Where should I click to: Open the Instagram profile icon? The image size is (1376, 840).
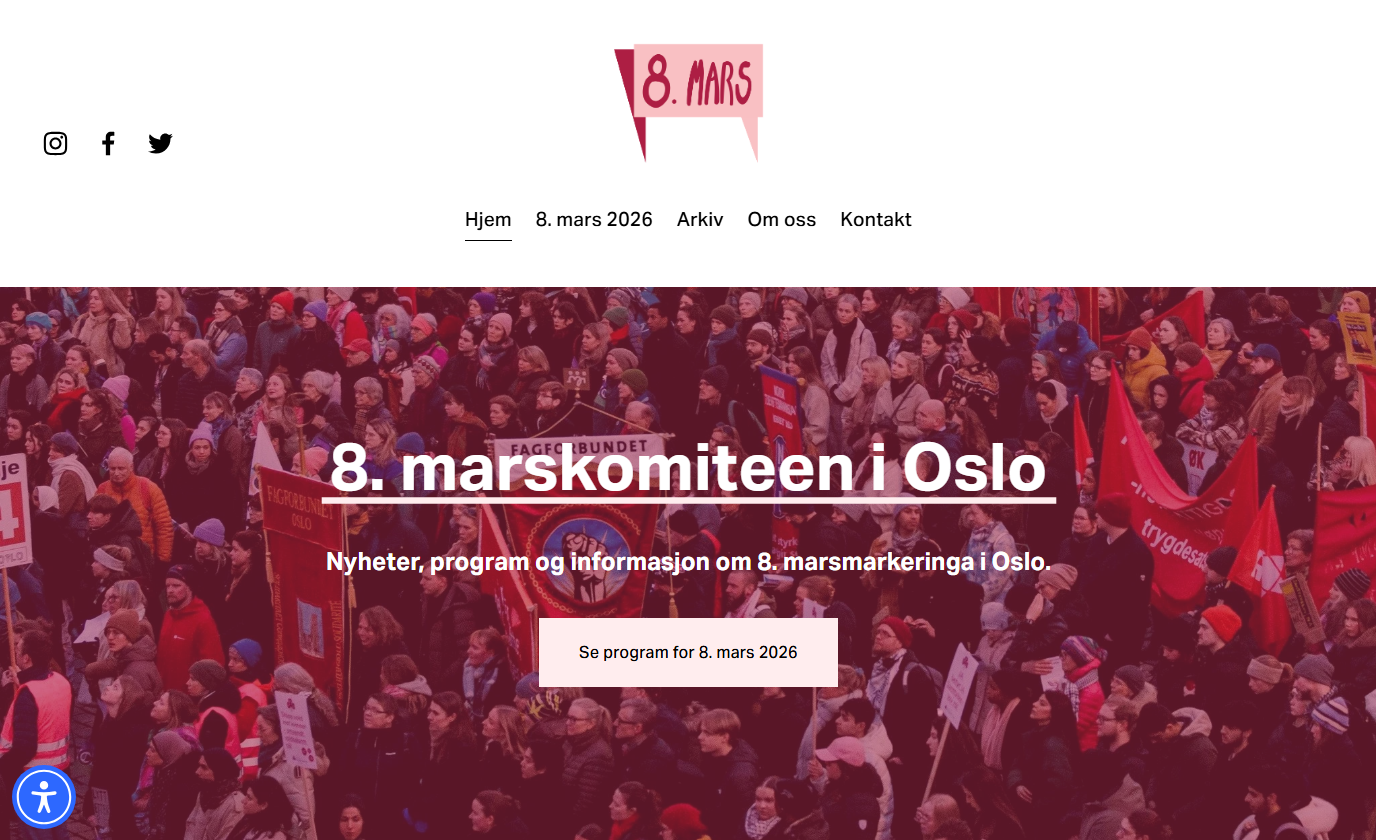[55, 143]
